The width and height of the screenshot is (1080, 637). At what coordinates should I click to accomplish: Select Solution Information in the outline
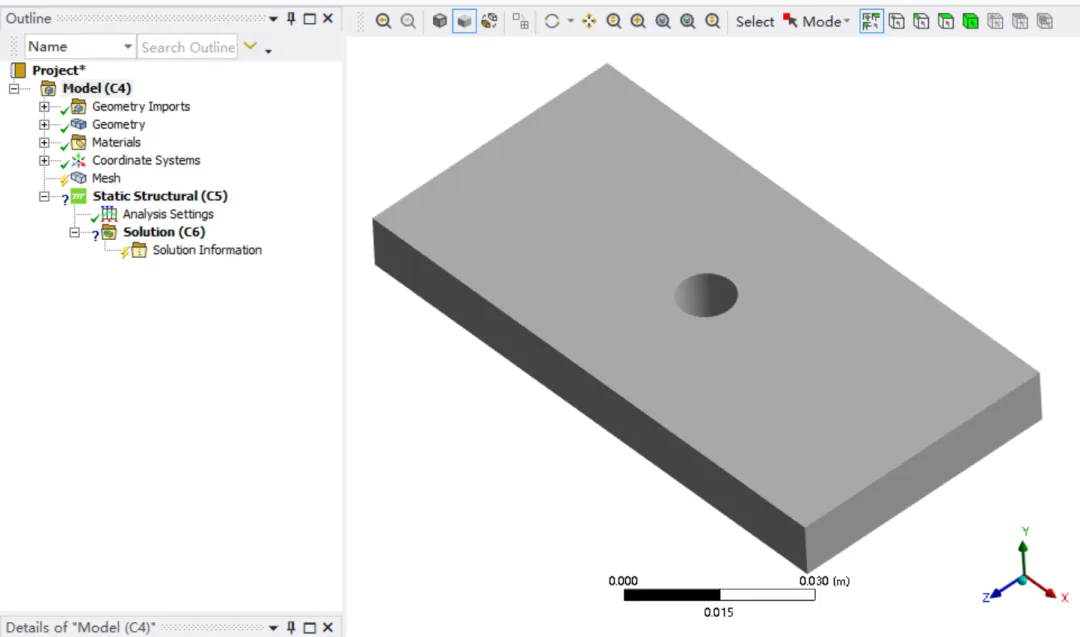tap(207, 250)
